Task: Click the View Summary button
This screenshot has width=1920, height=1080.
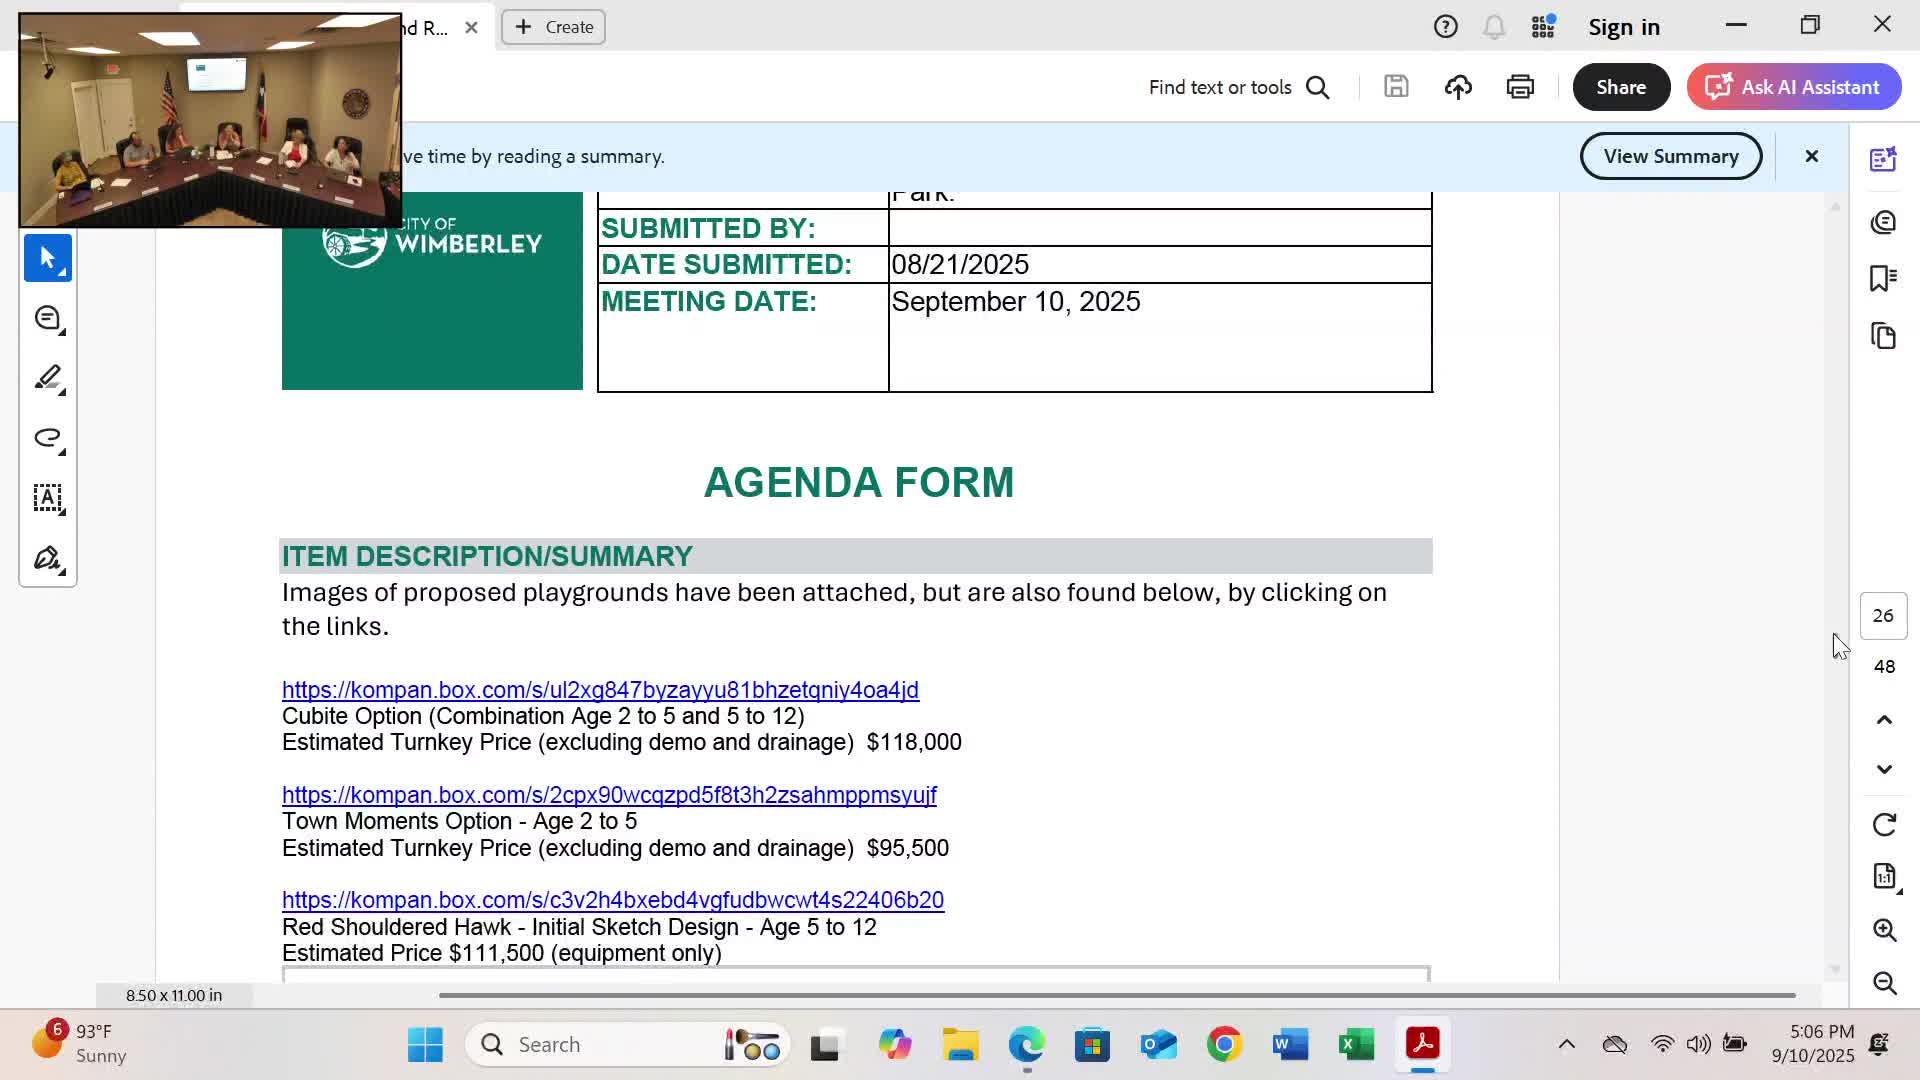Action: point(1670,156)
